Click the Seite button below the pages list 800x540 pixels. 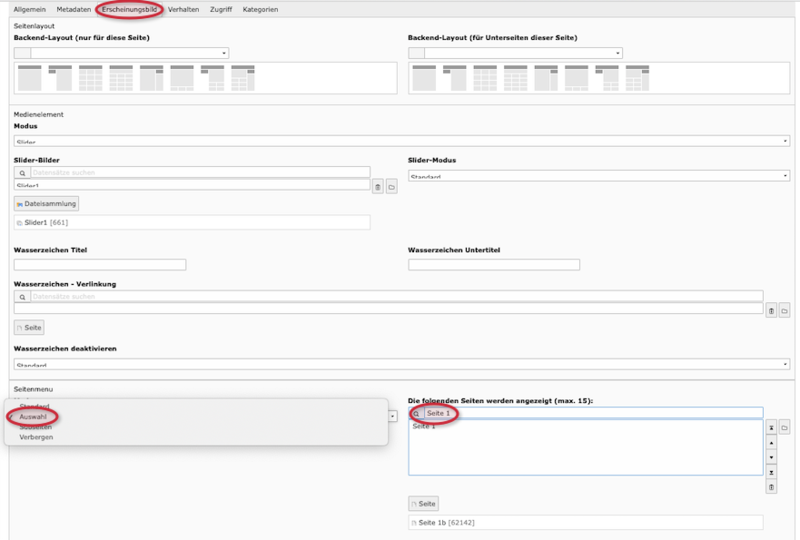click(423, 504)
